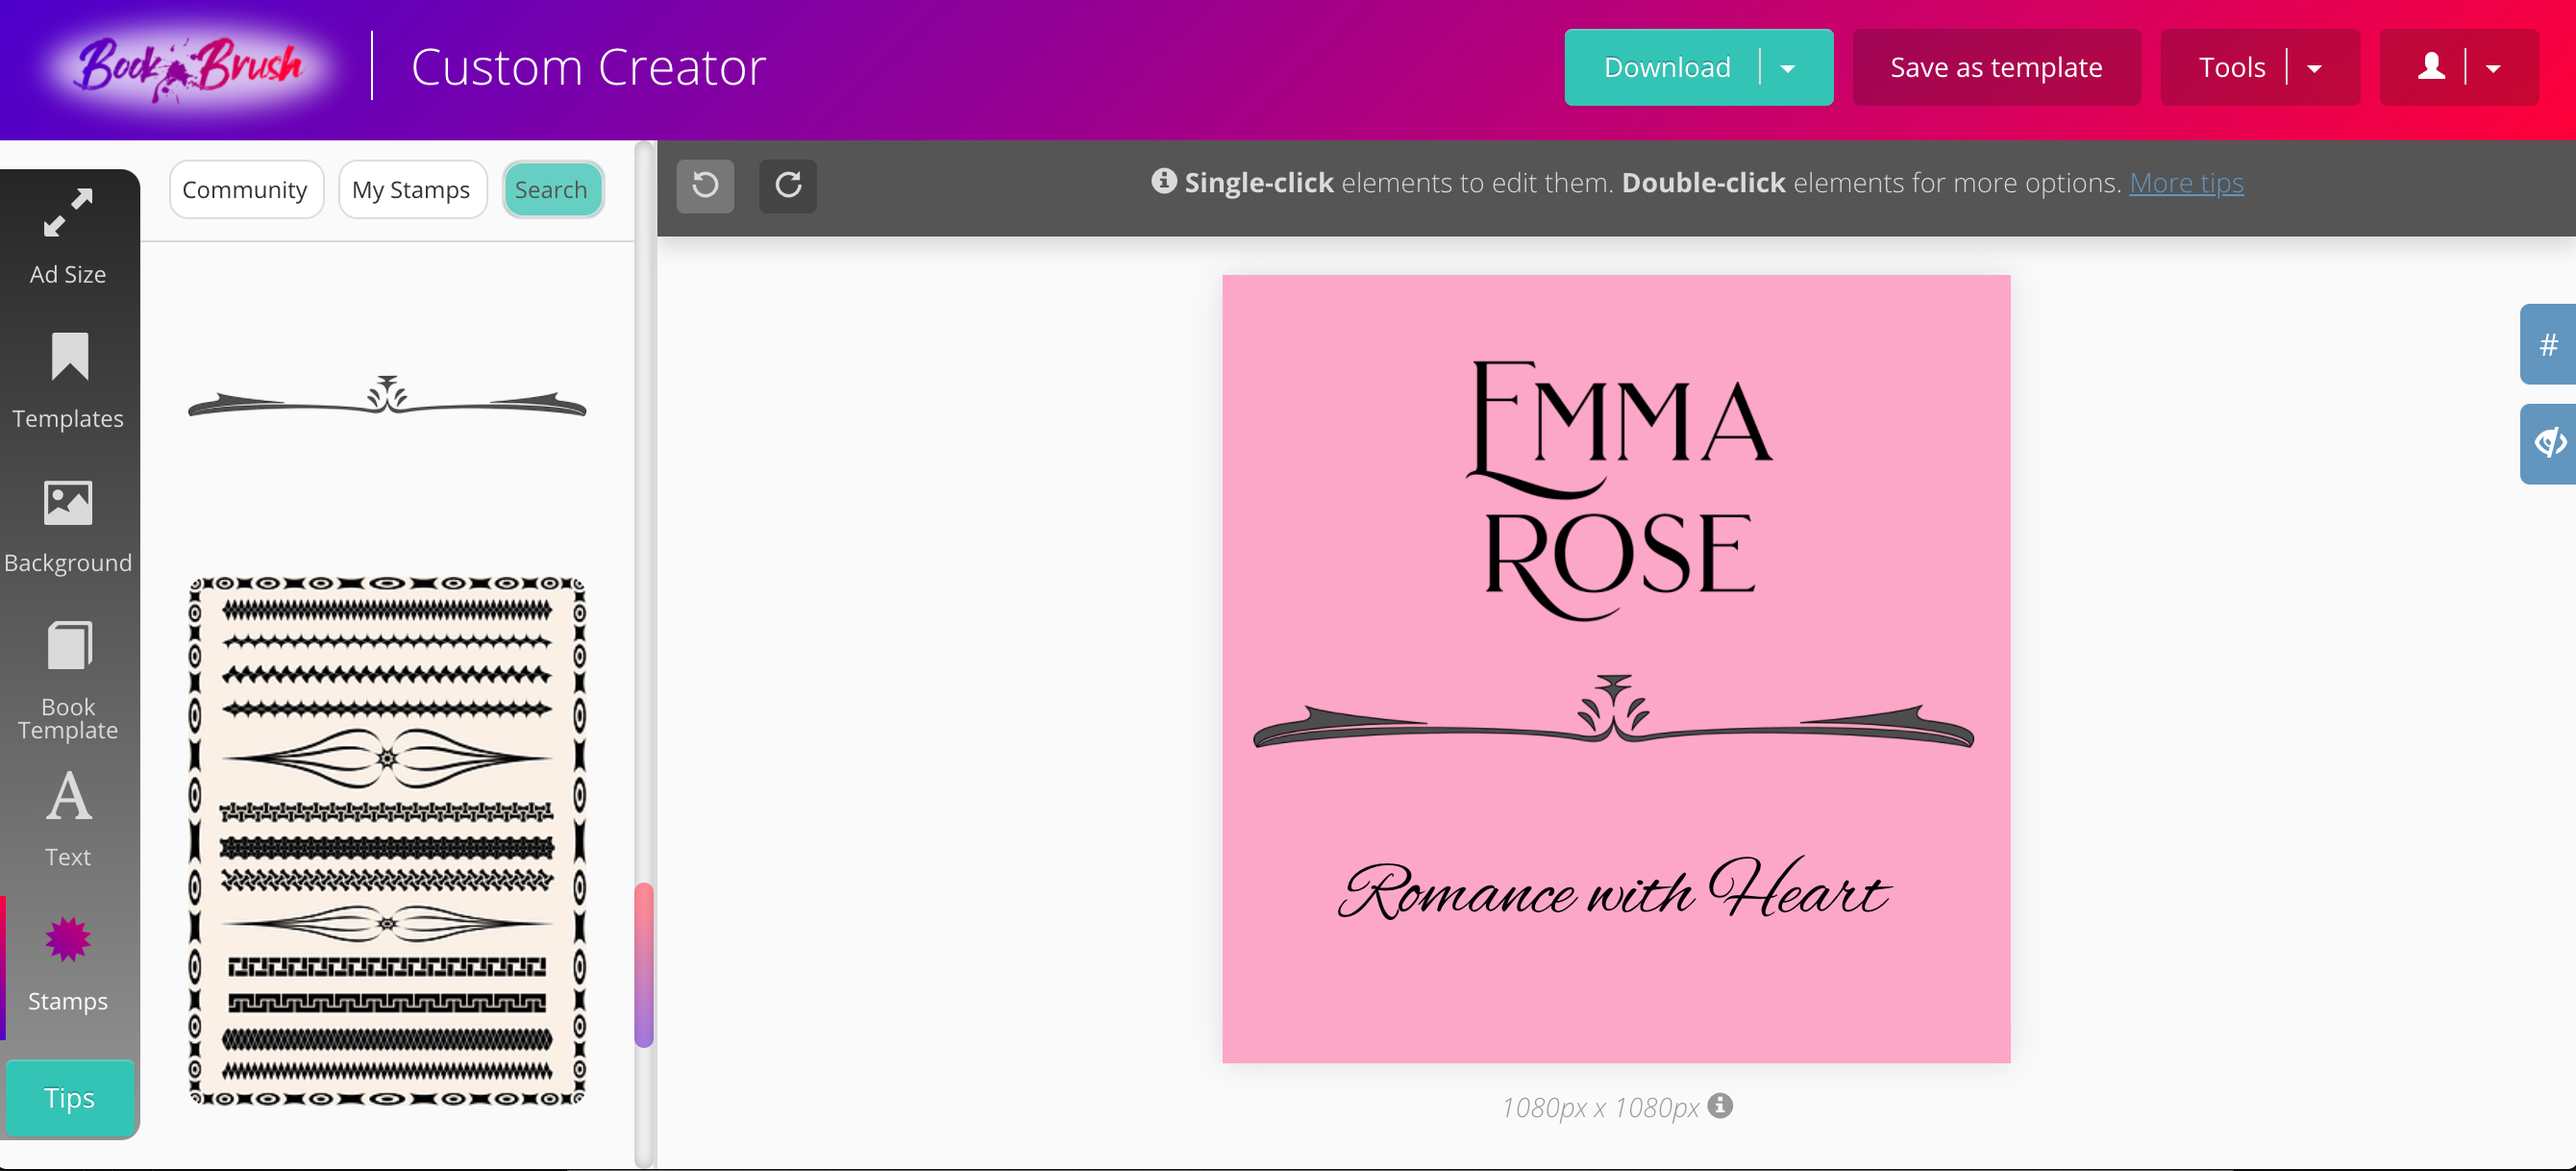Open the Templates bookmark panel

point(68,381)
